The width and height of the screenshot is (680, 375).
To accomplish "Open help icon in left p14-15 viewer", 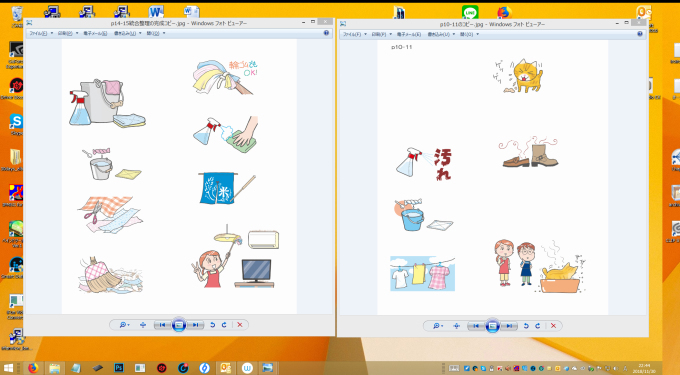I will coord(326,33).
